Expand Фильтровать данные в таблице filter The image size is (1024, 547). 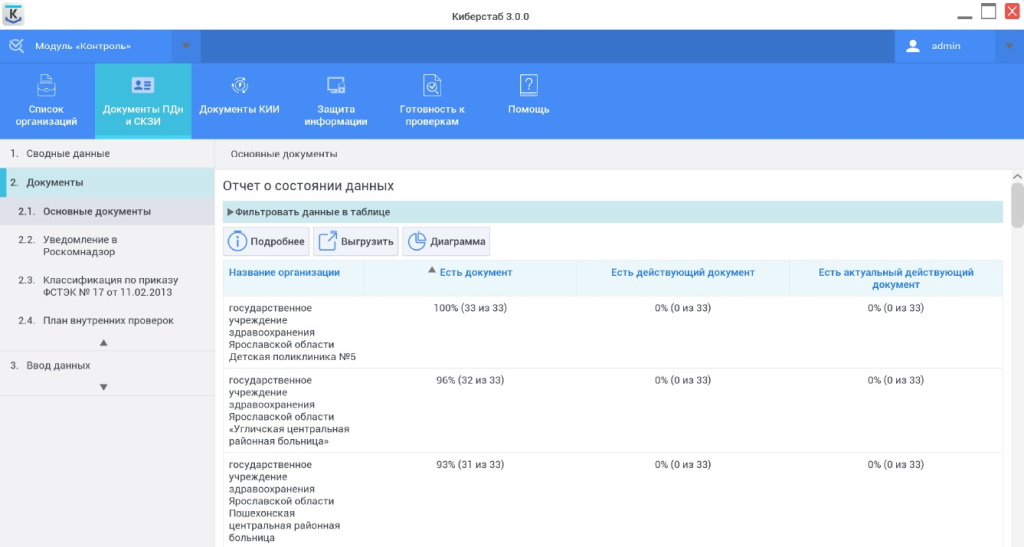tap(312, 212)
